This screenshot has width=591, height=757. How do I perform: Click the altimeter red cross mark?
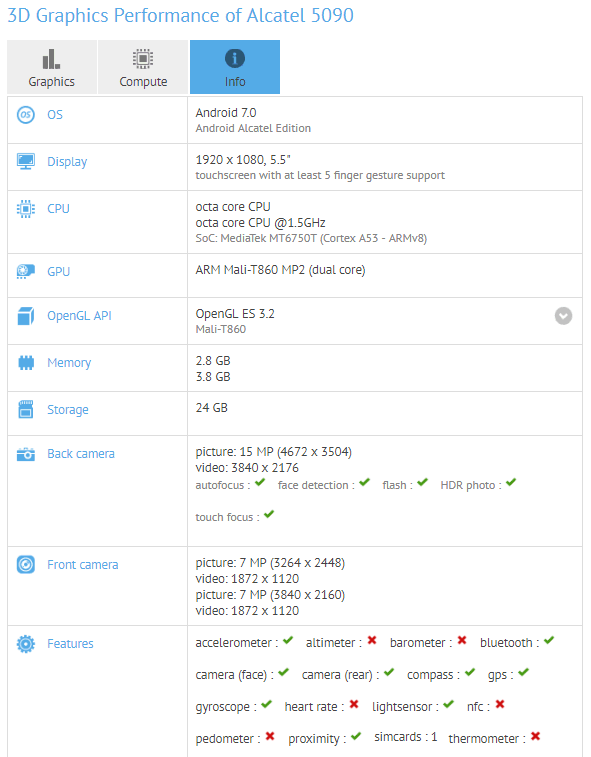pos(372,640)
